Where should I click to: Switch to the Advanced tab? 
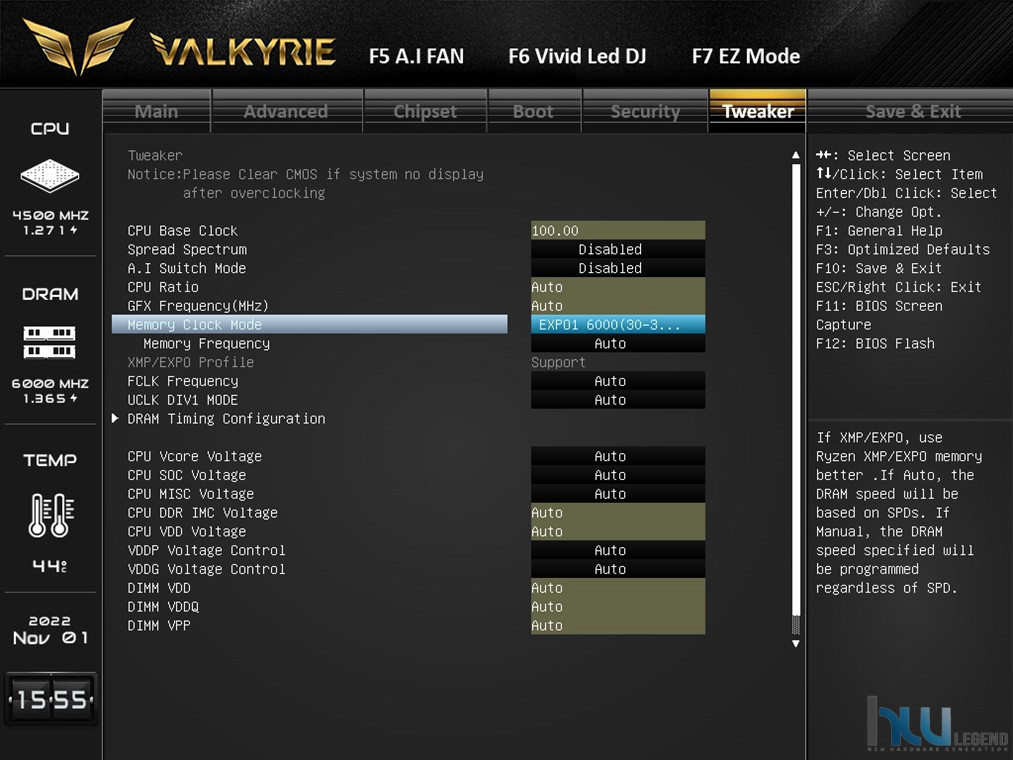tap(286, 111)
